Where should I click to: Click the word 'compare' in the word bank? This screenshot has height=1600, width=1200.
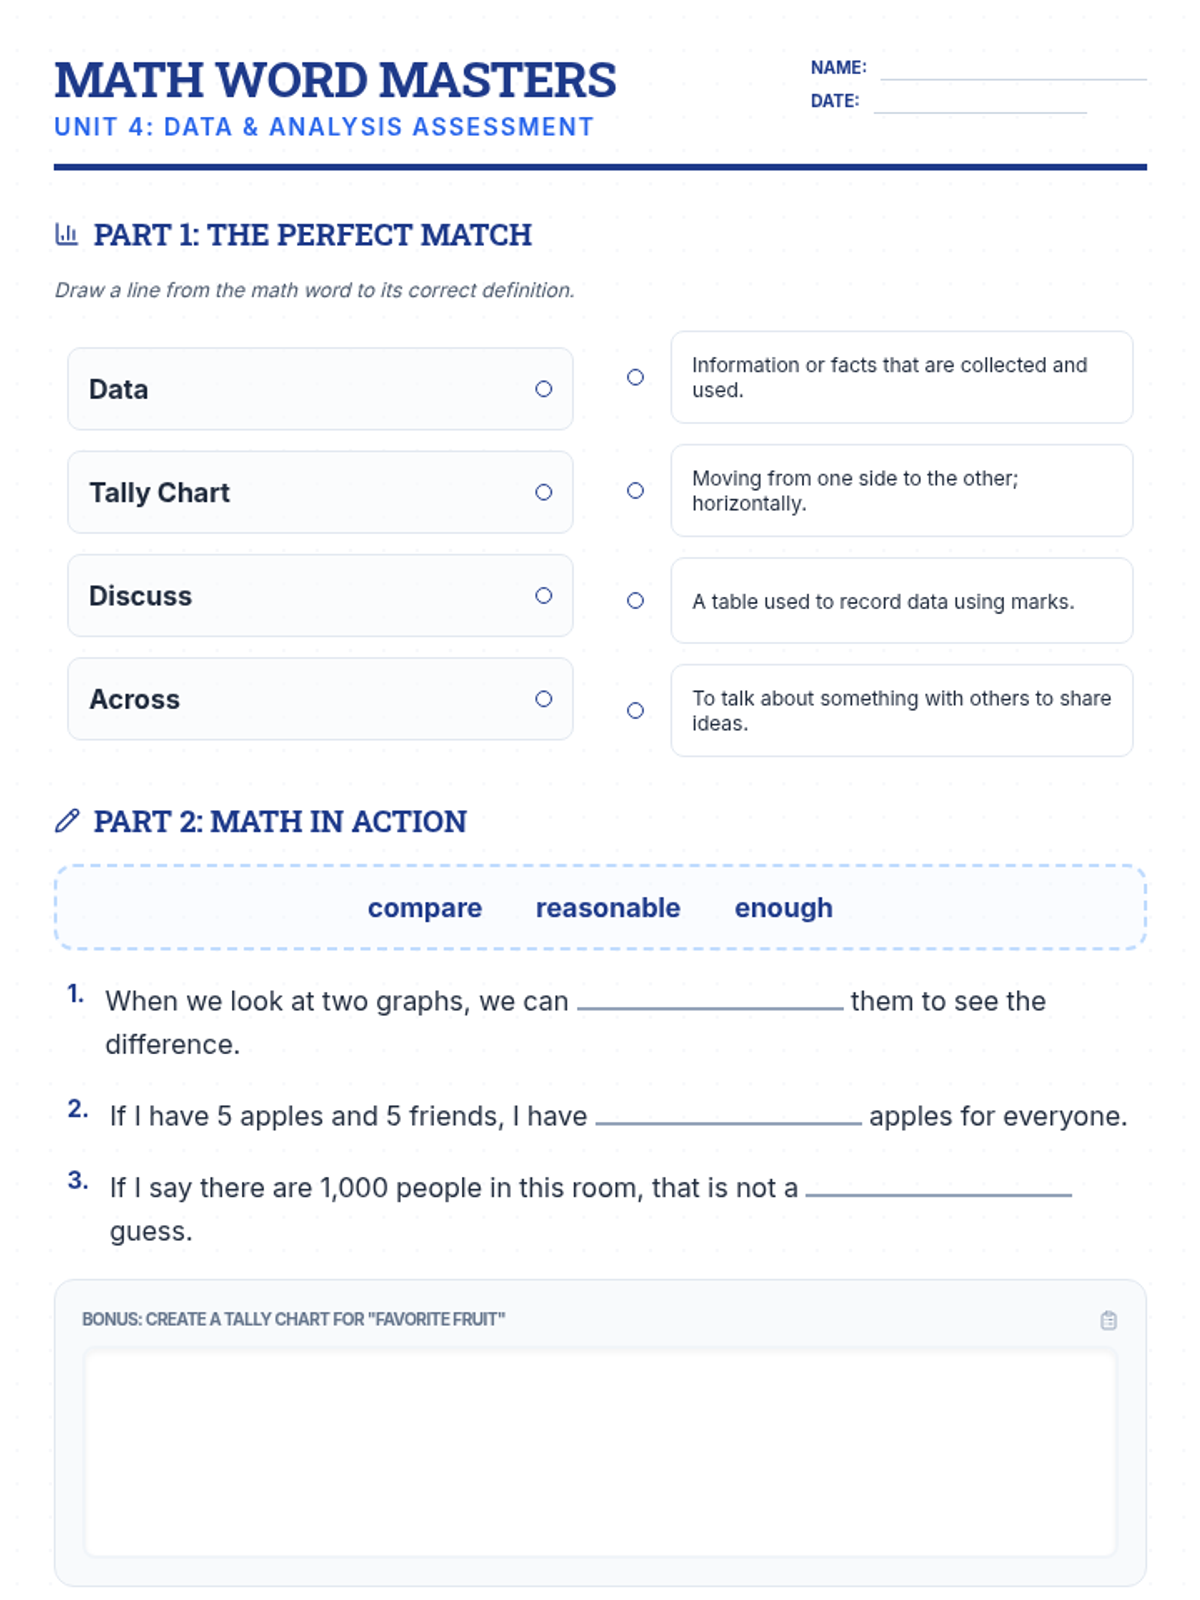424,908
